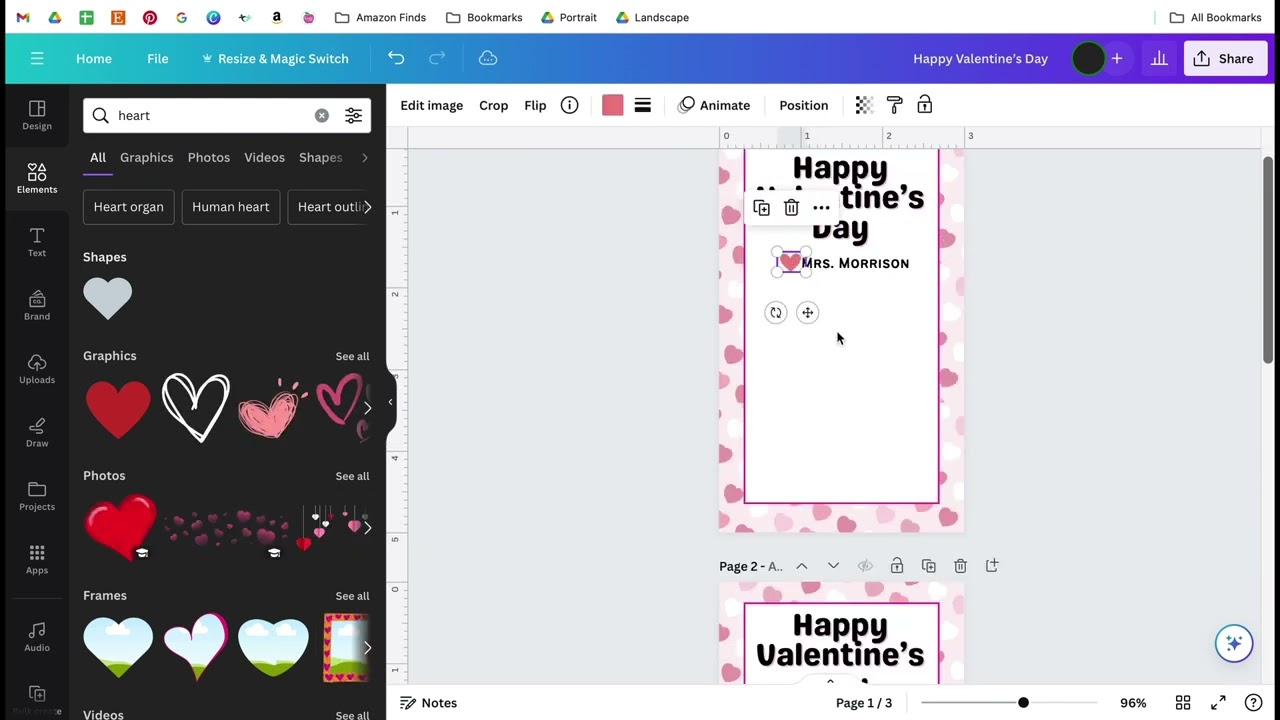Select the Draw tool in sidebar
1280x720 pixels.
click(x=37, y=432)
